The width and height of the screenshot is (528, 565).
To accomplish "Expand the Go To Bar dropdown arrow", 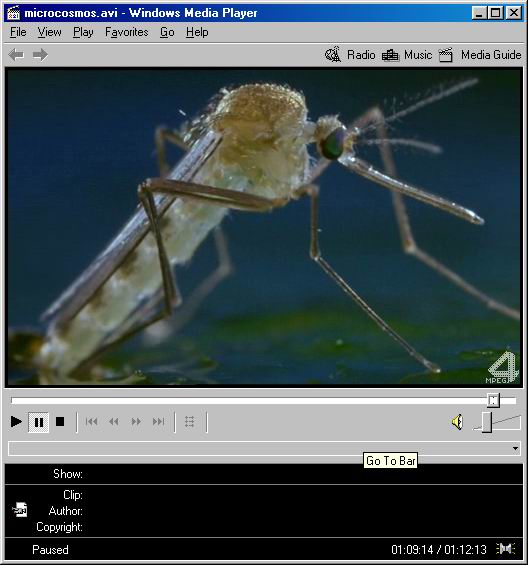I will coord(515,449).
